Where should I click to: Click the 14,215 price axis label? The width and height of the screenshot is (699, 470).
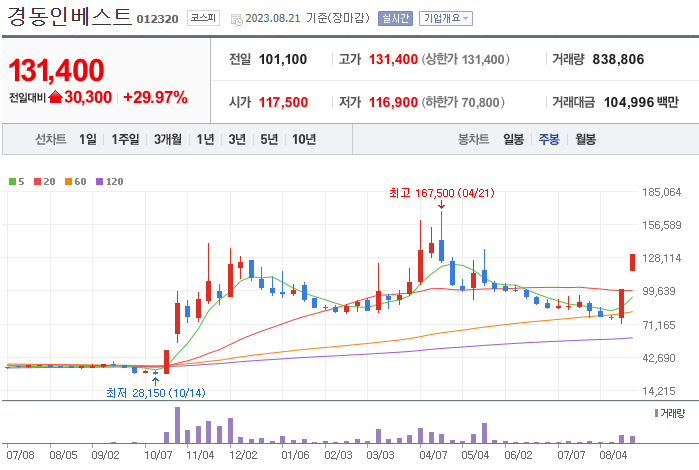[659, 391]
